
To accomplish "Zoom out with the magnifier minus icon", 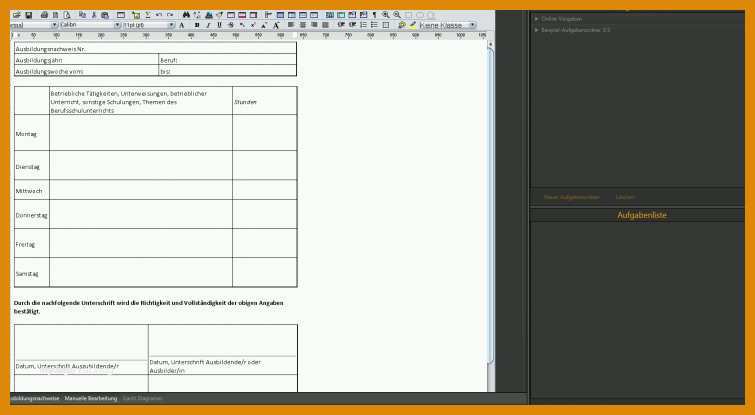I will 397,15.
